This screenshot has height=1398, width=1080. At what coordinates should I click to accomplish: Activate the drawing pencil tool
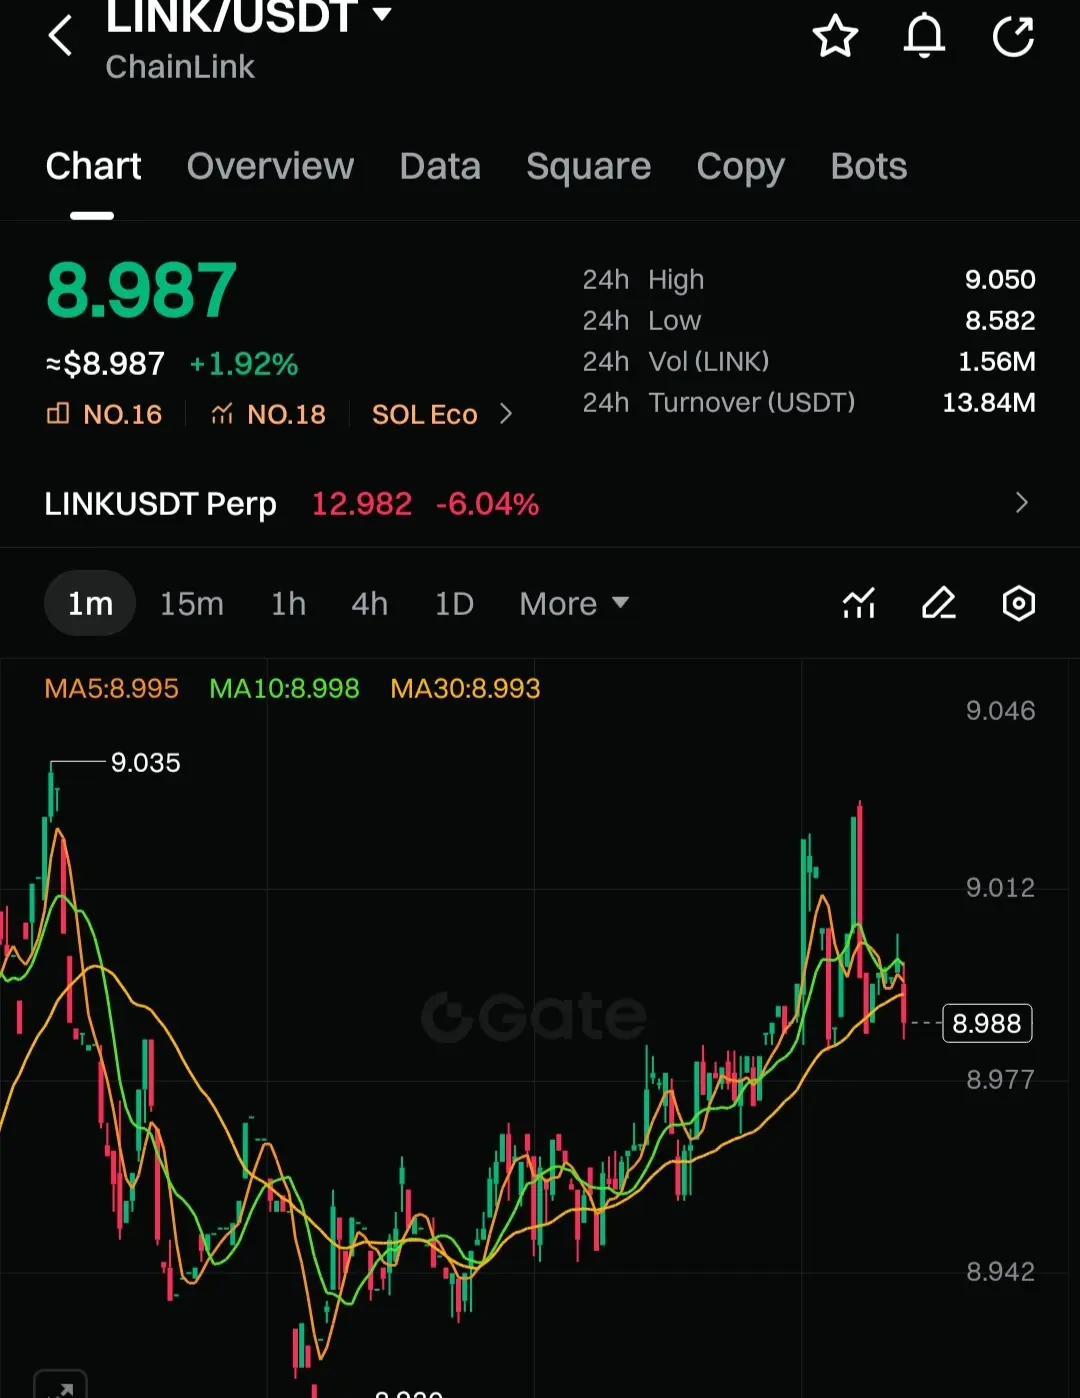point(938,603)
